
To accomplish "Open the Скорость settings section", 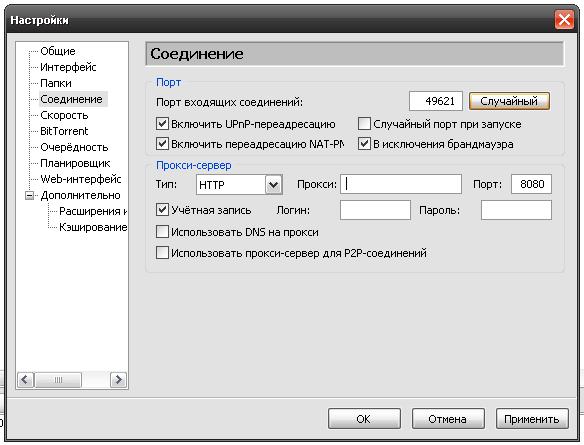I will tap(64, 115).
